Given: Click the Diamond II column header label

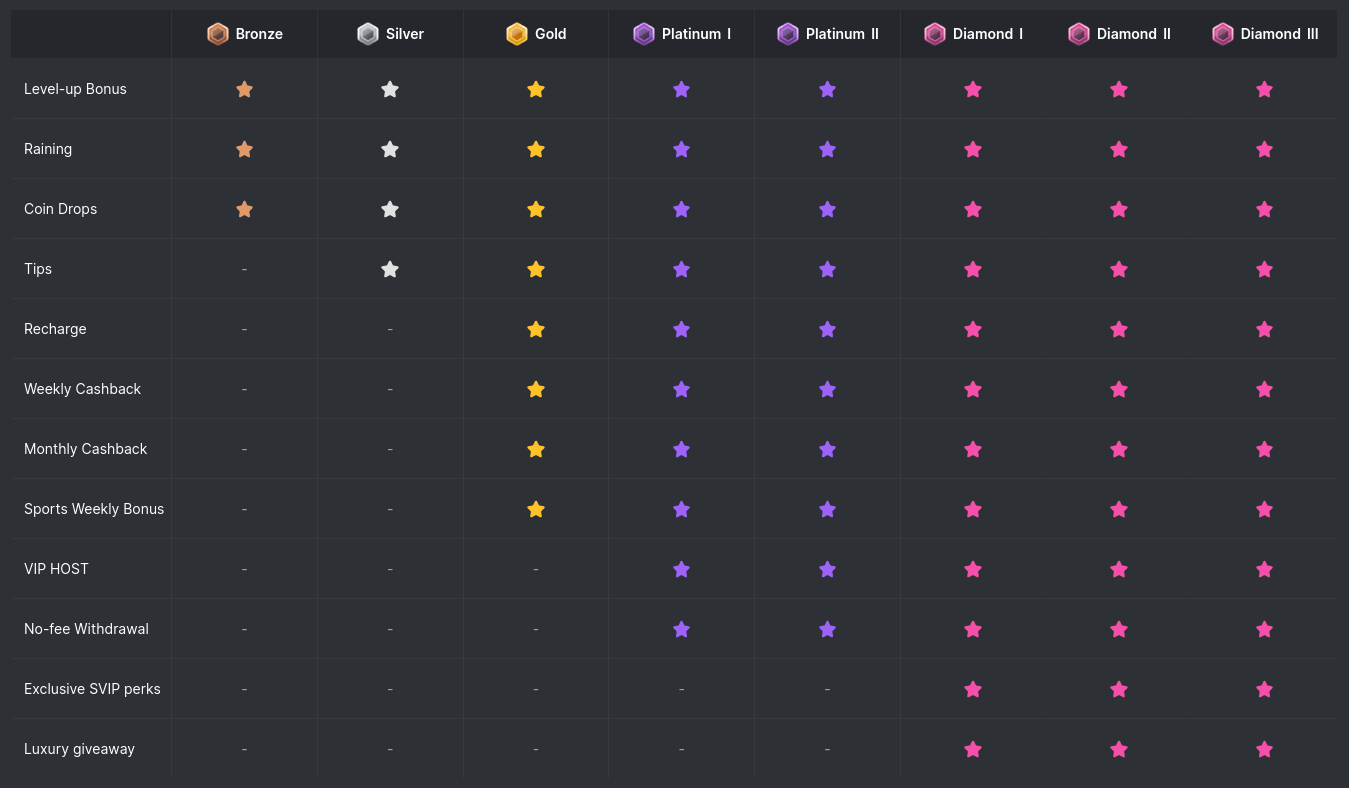Looking at the screenshot, I should coord(1134,34).
